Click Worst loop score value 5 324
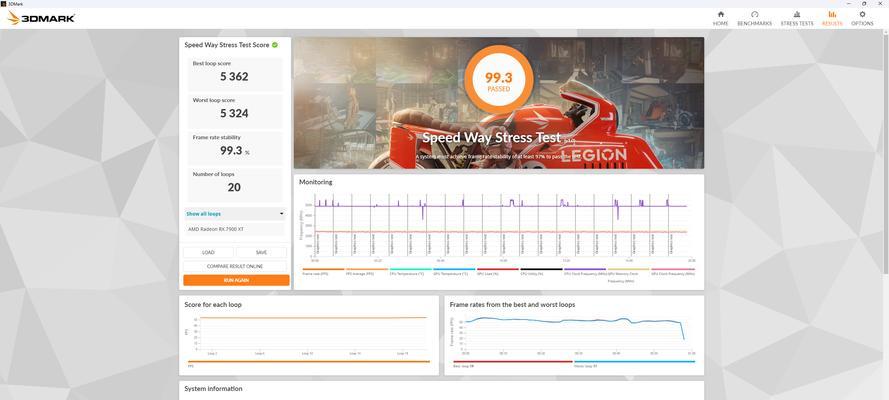 (234, 113)
